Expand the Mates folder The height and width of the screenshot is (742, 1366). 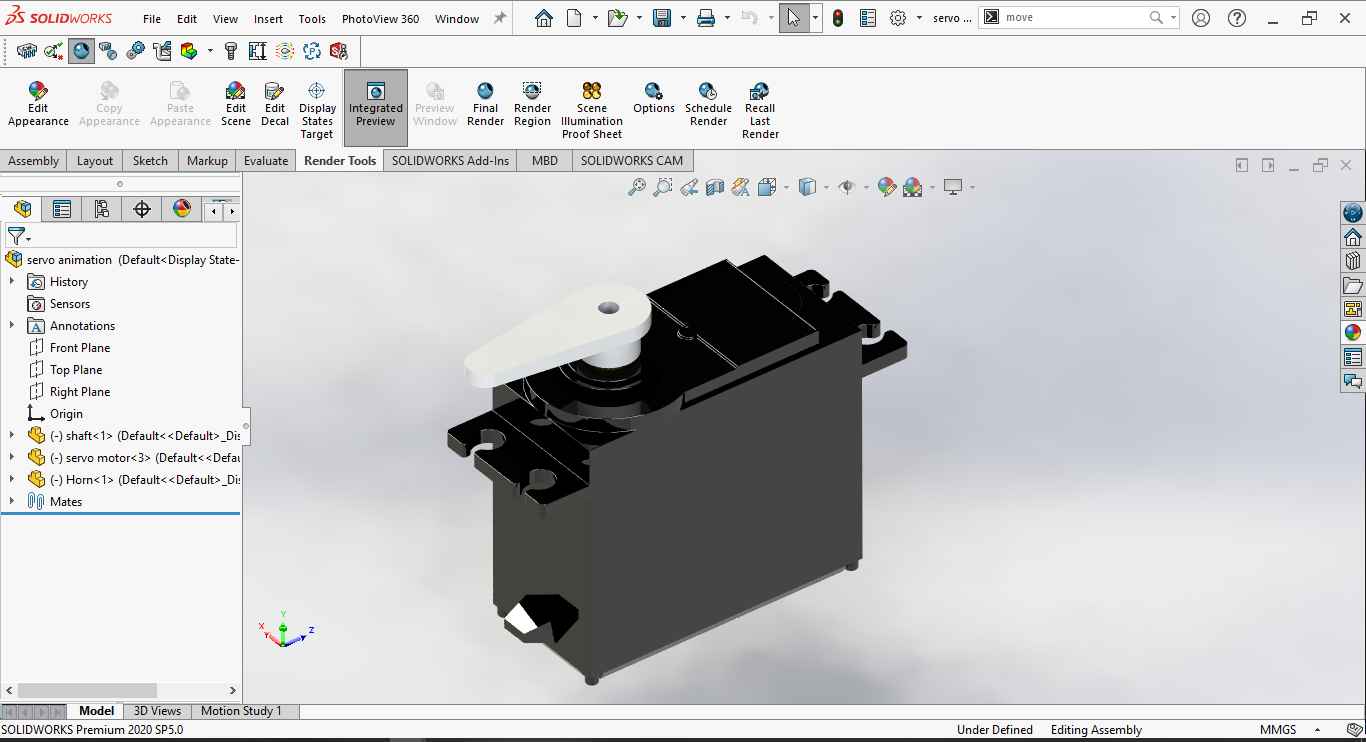12,502
